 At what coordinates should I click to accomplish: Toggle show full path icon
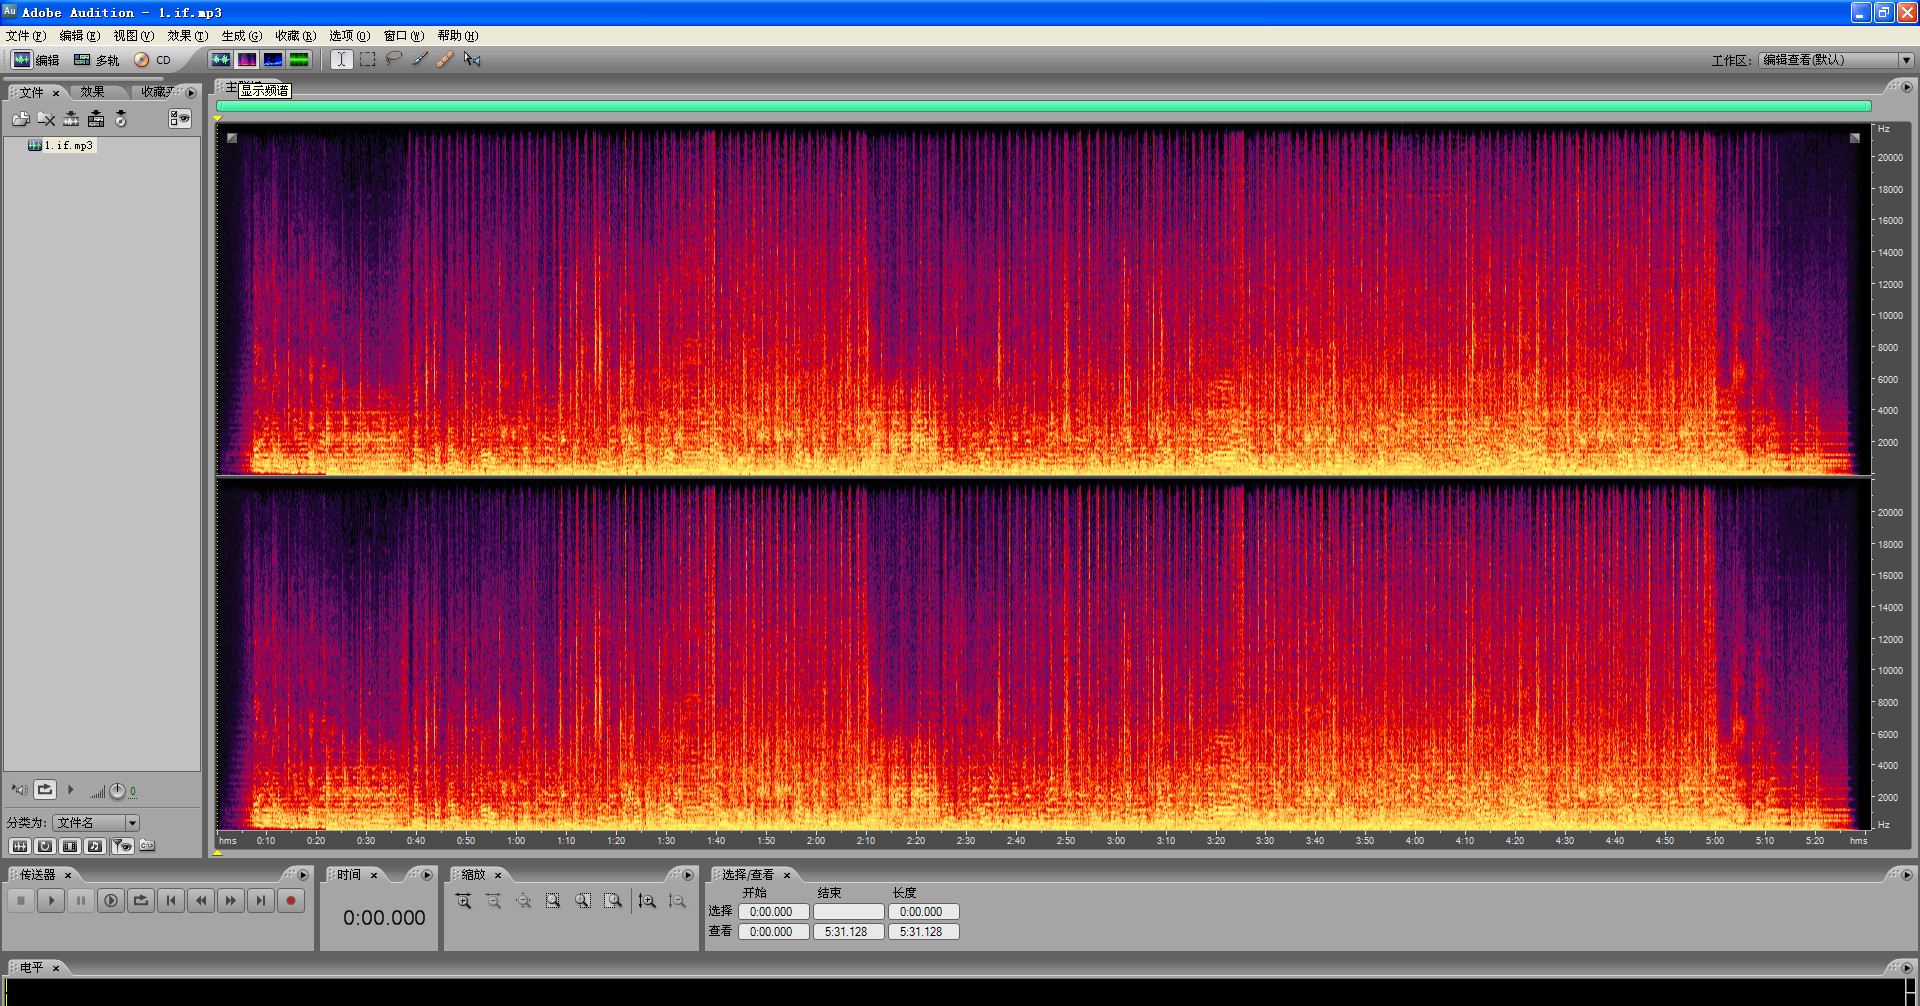tap(147, 846)
